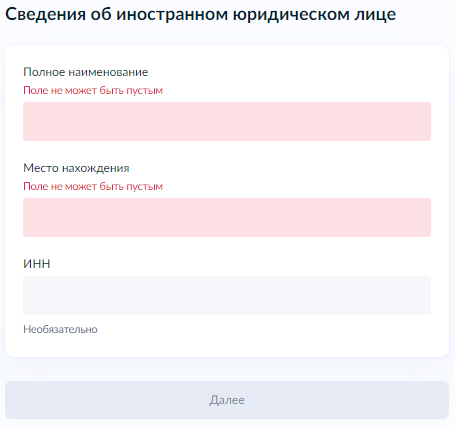Click the "Место нахождения" field label

[76, 168]
